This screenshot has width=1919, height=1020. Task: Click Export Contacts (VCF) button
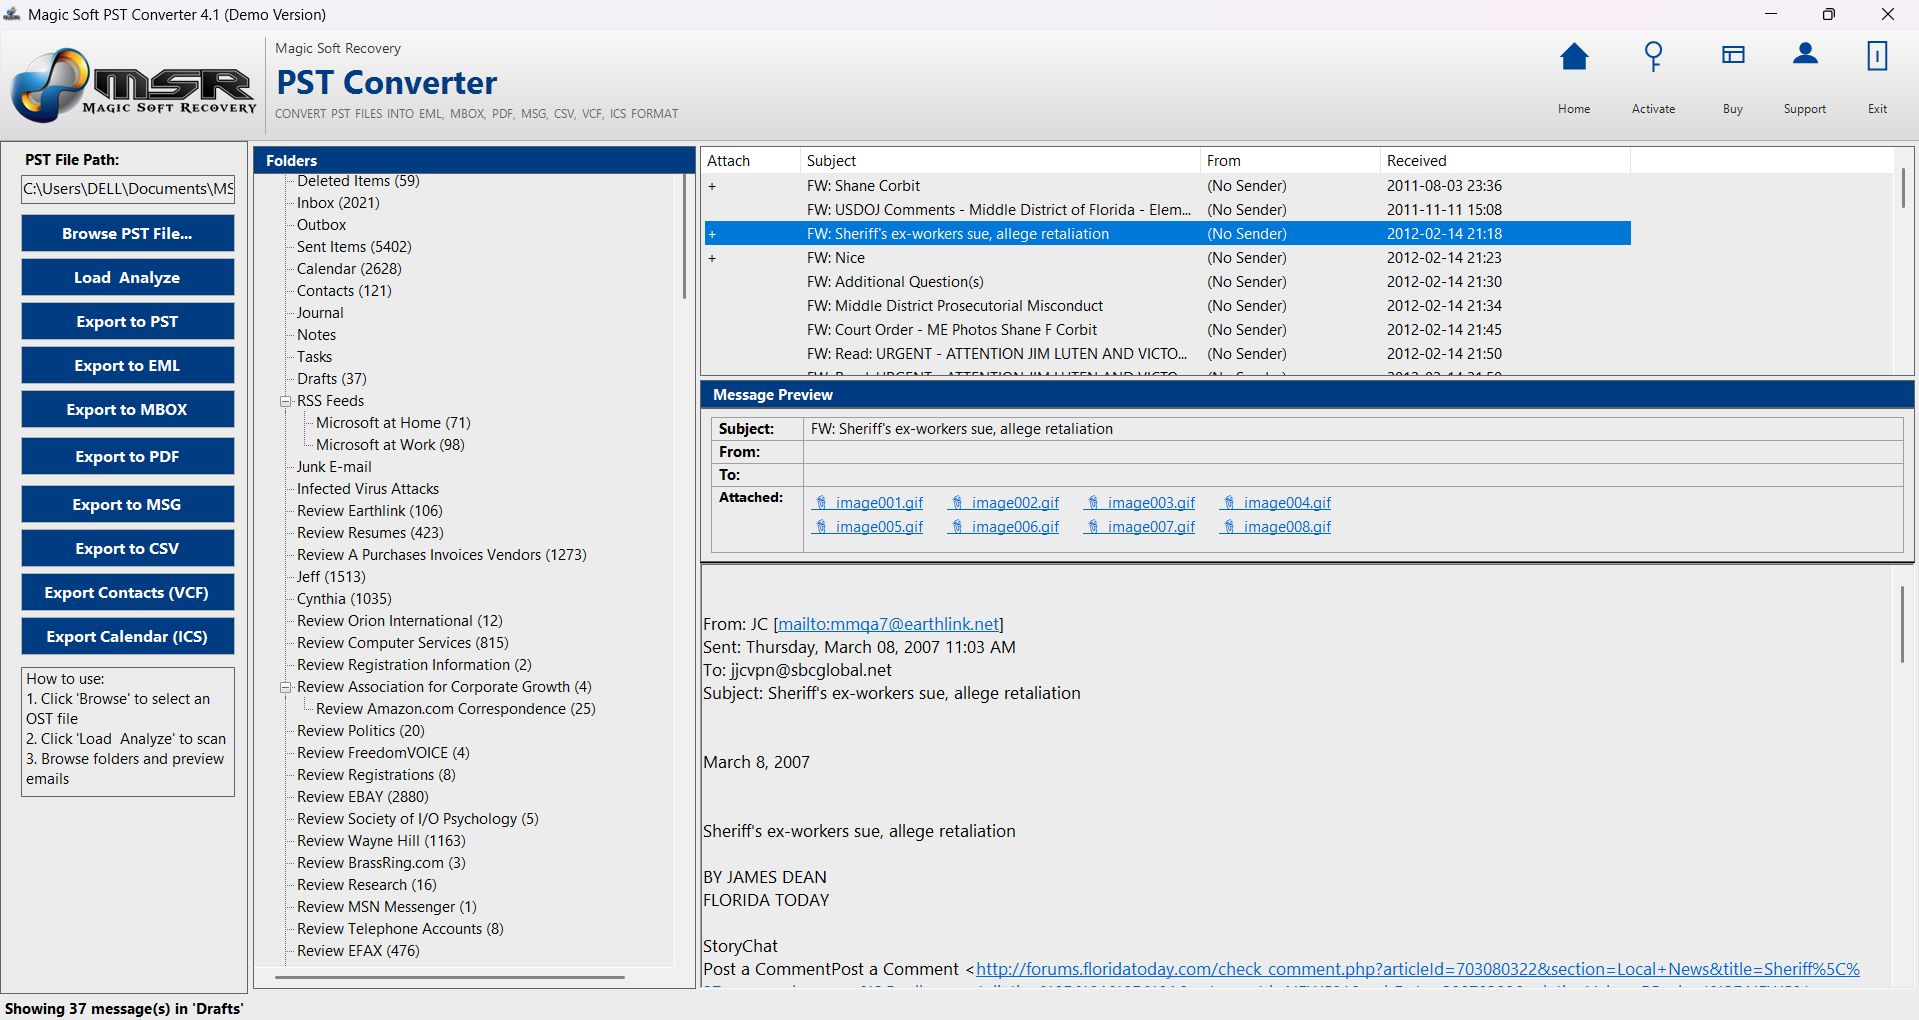click(128, 592)
